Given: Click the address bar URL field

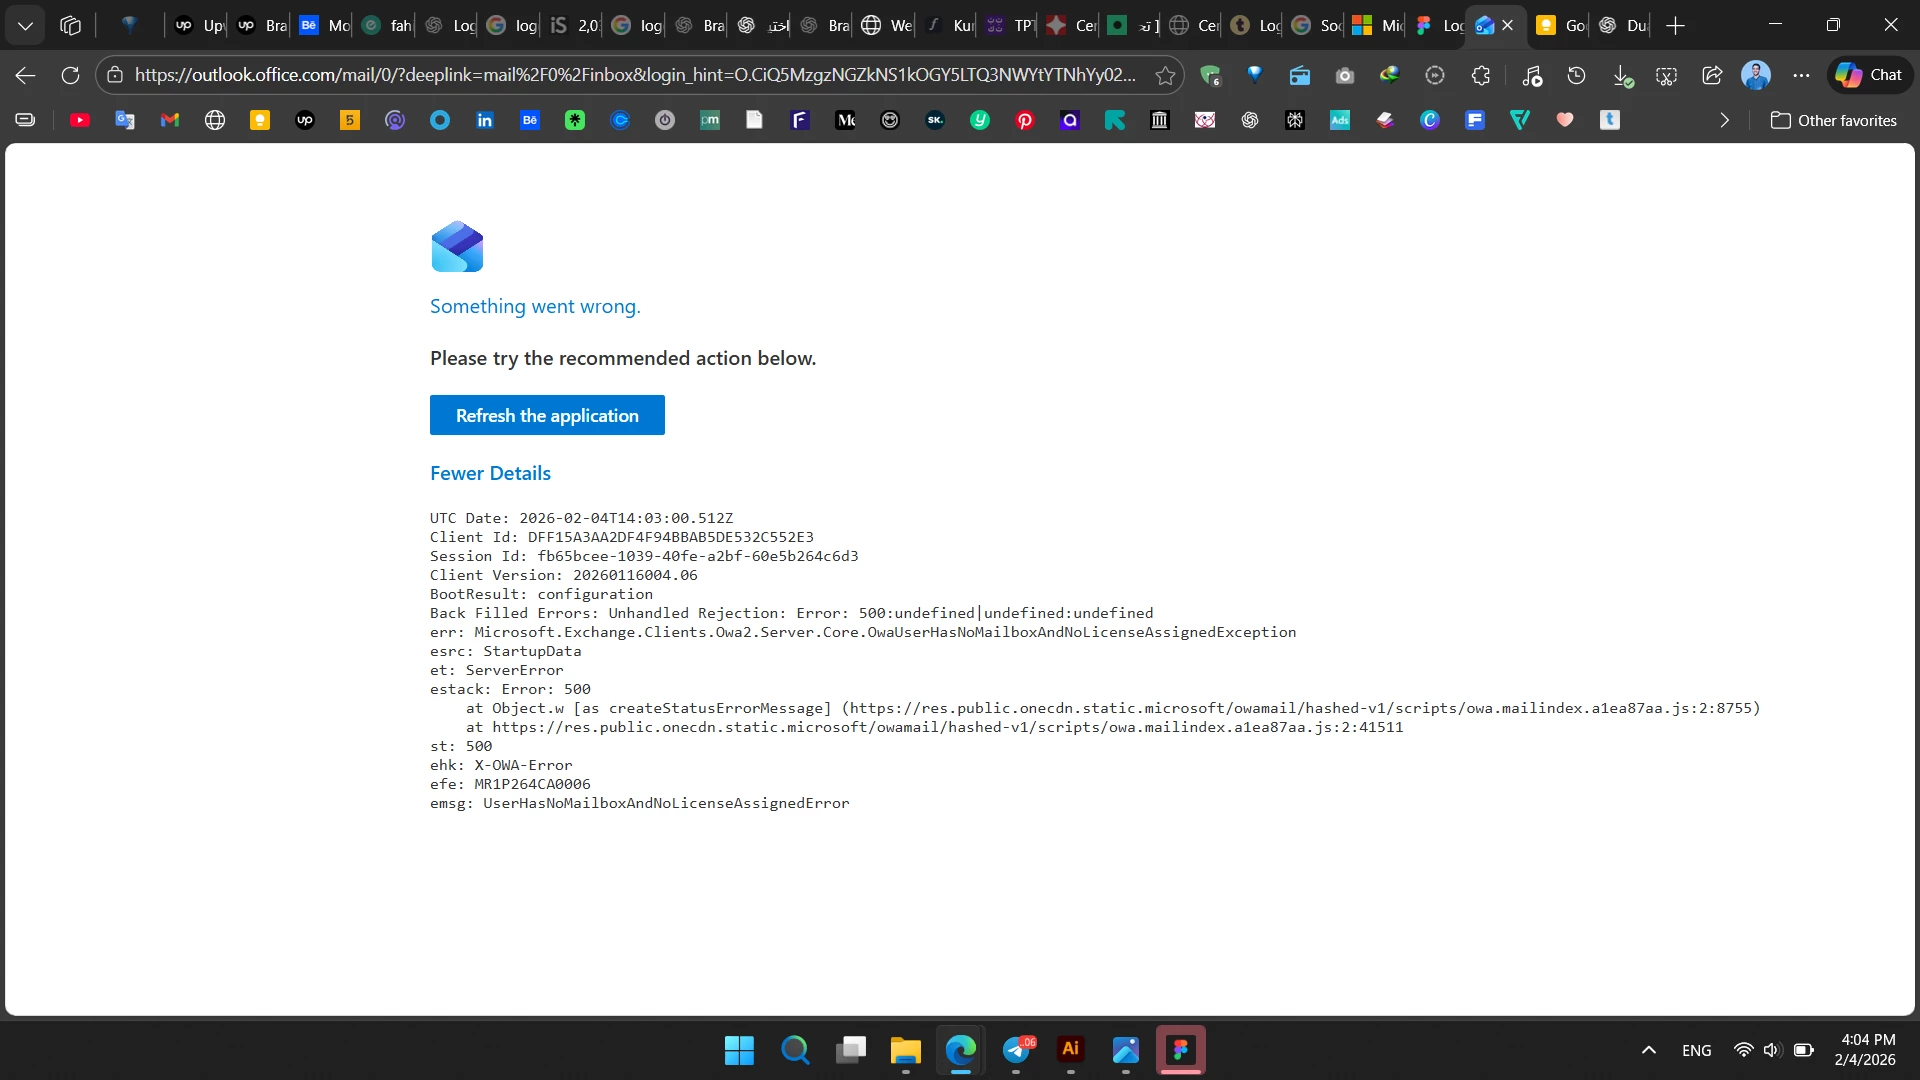Looking at the screenshot, I should click(x=635, y=75).
